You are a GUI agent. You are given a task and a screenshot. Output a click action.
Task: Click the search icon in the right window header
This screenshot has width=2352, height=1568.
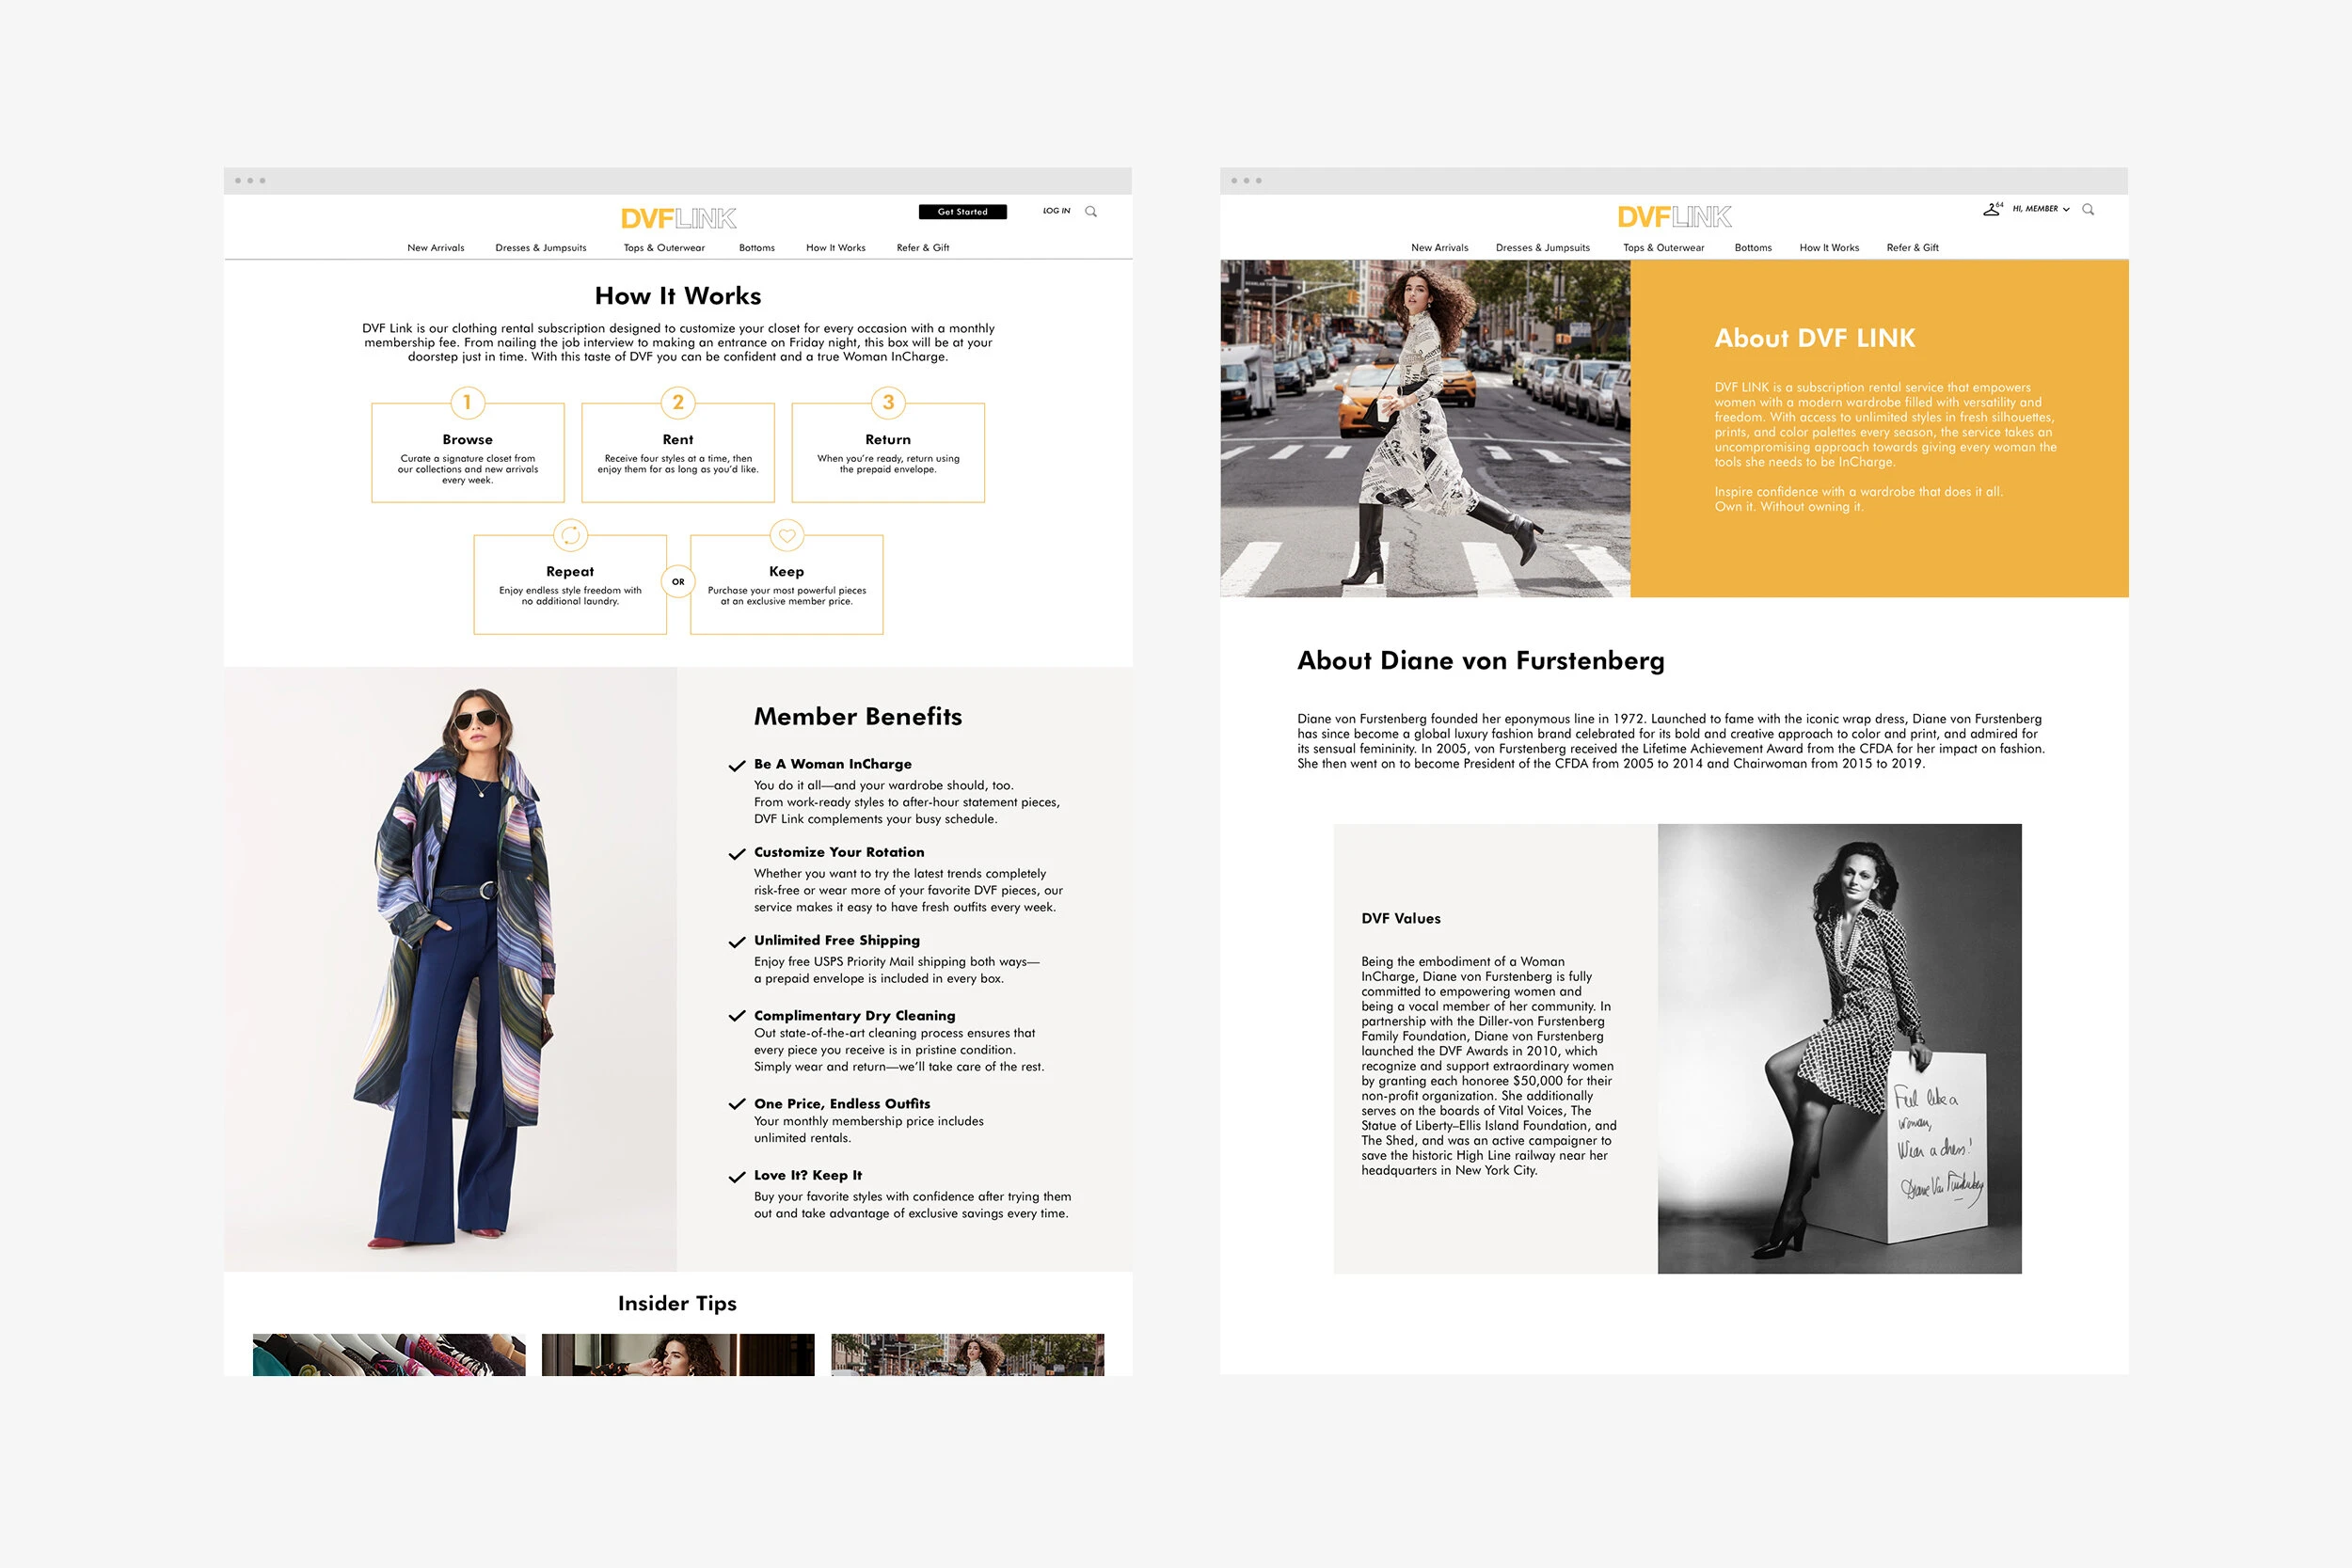pos(2088,209)
